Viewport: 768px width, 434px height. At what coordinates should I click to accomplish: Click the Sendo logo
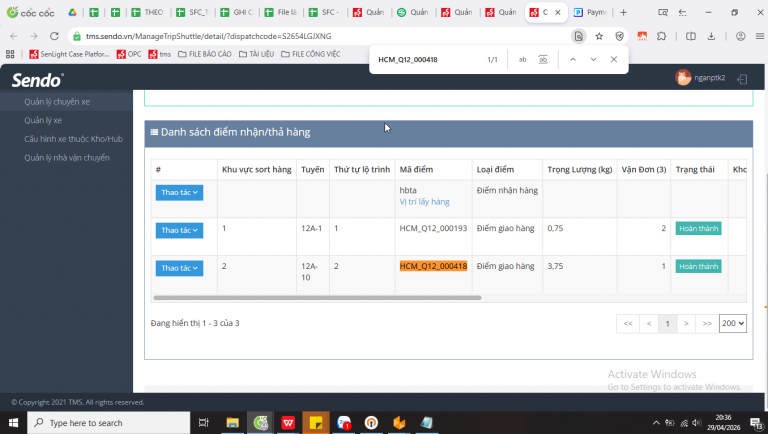tap(38, 80)
